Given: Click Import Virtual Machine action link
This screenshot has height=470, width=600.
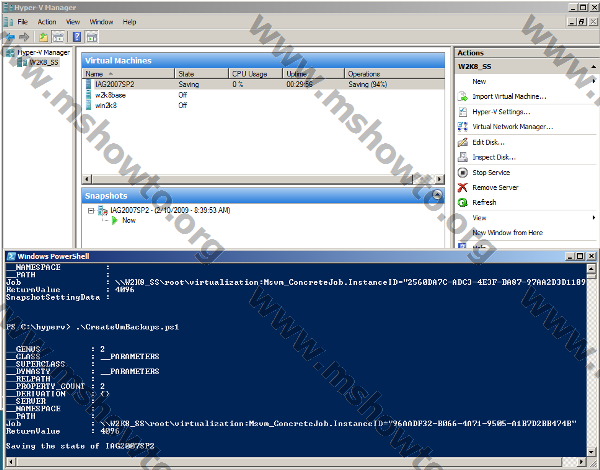Looking at the screenshot, I should pos(509,96).
